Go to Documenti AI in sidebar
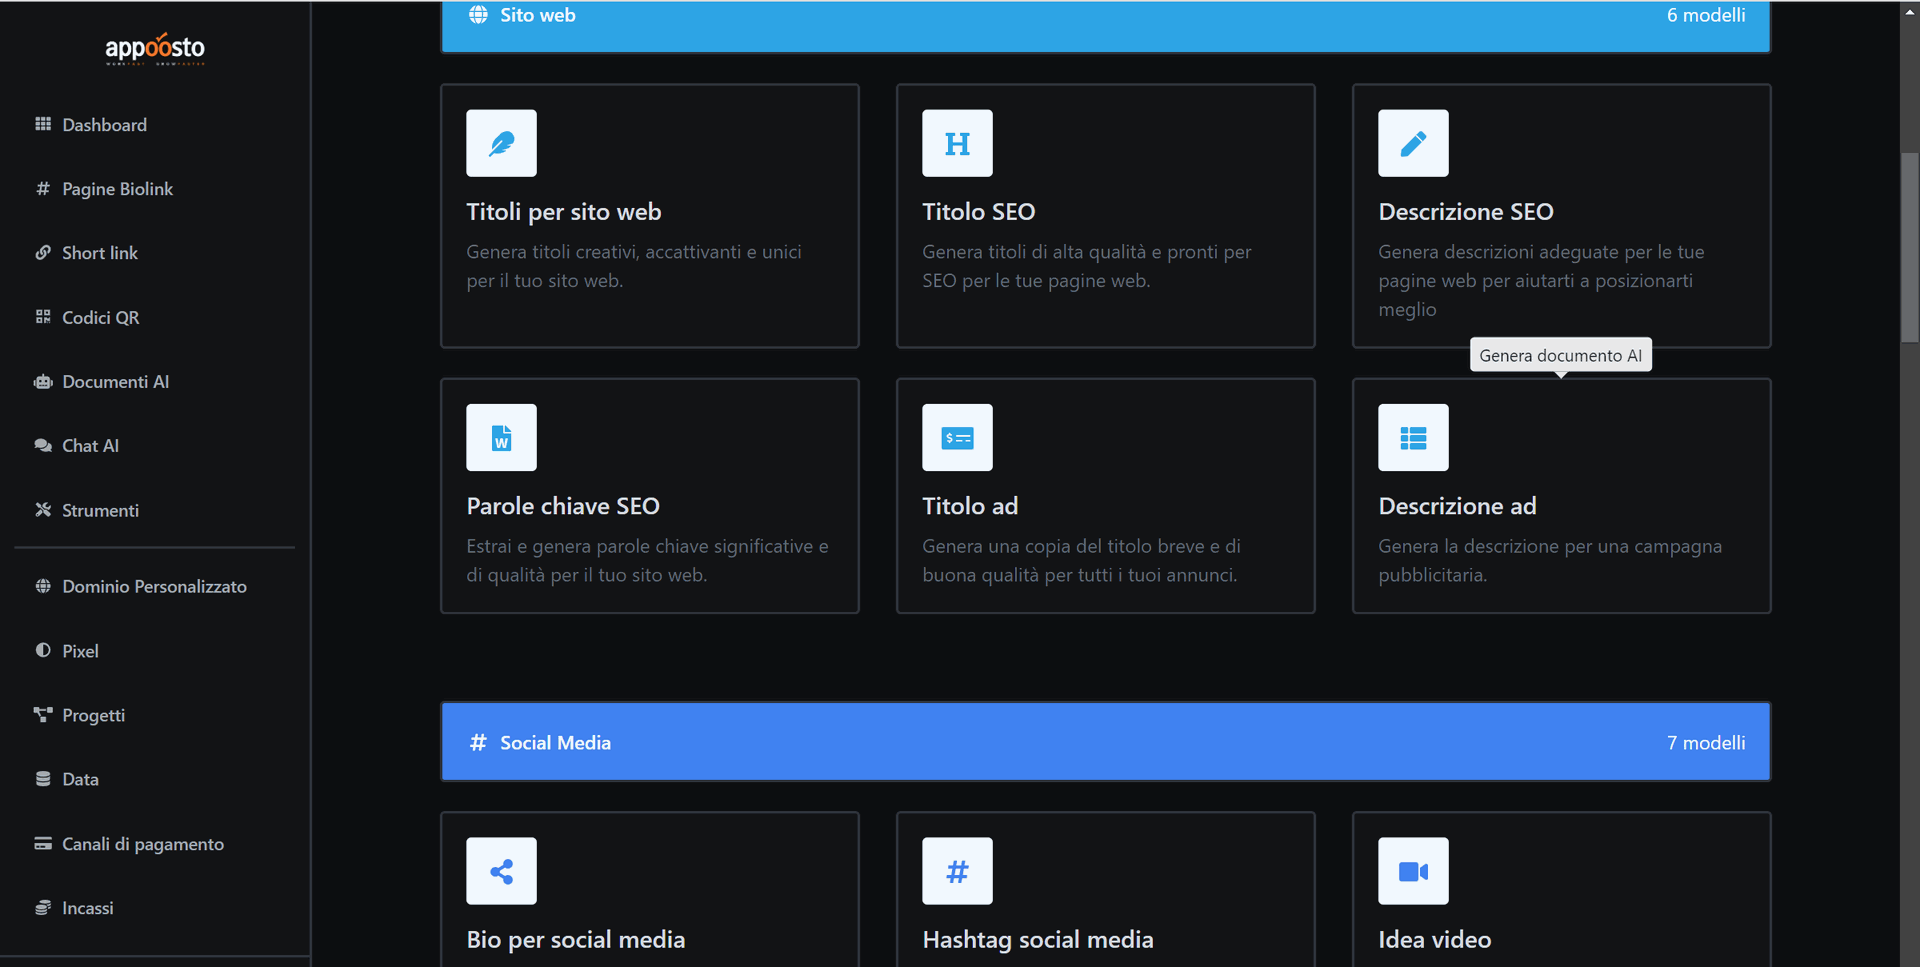This screenshot has width=1920, height=967. coord(115,382)
